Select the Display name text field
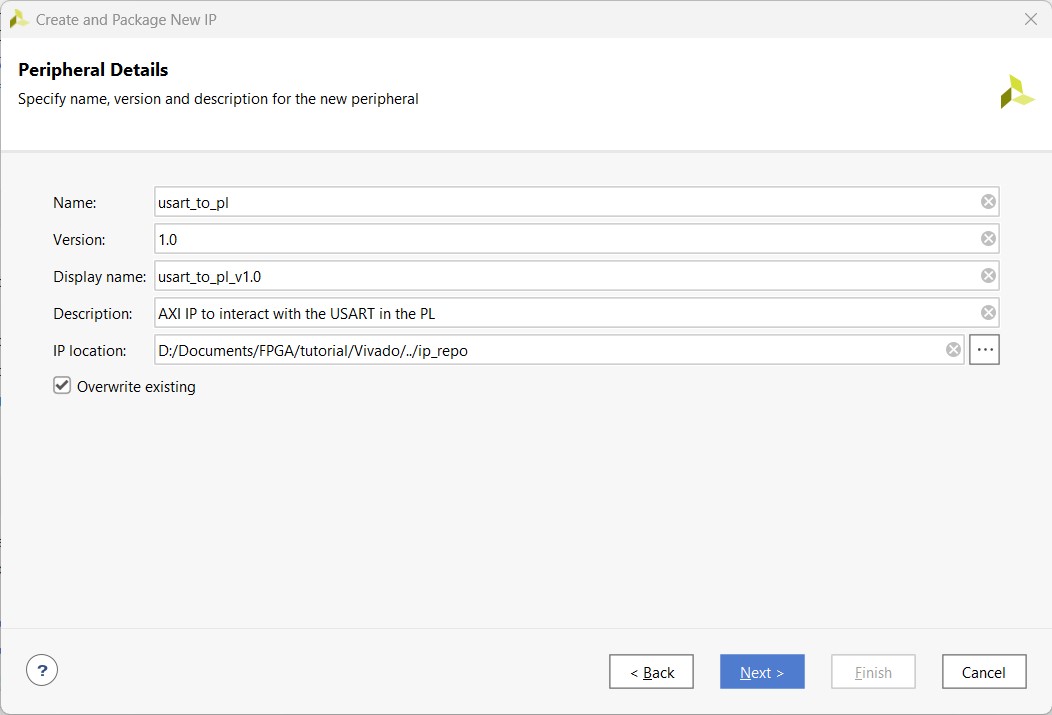Viewport: 1052px width, 715px height. pyautogui.click(x=565, y=276)
